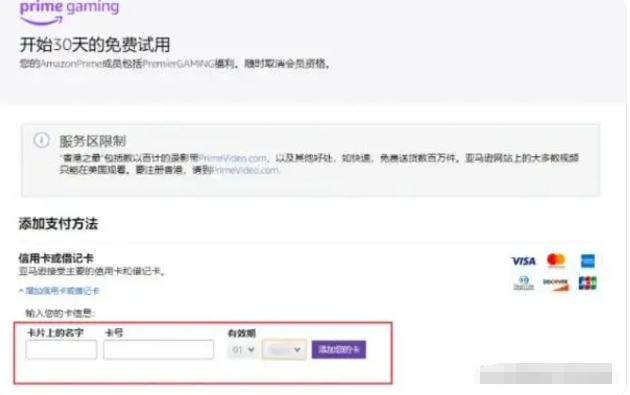Click the info icon beside 服务区限制
630x395 pixels.
[x=41, y=140]
